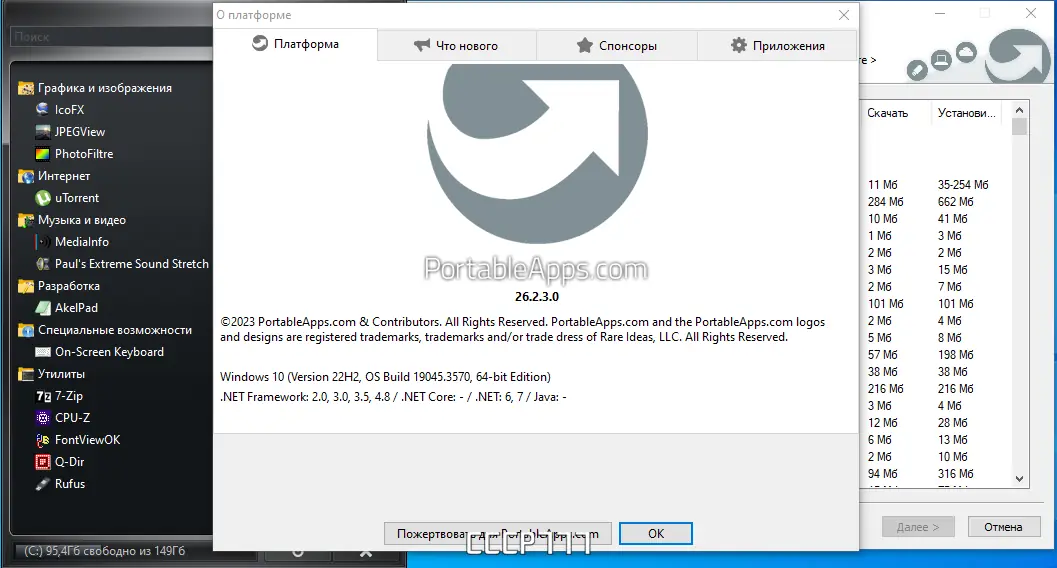Start Rufus from the menu

[x=60, y=484]
